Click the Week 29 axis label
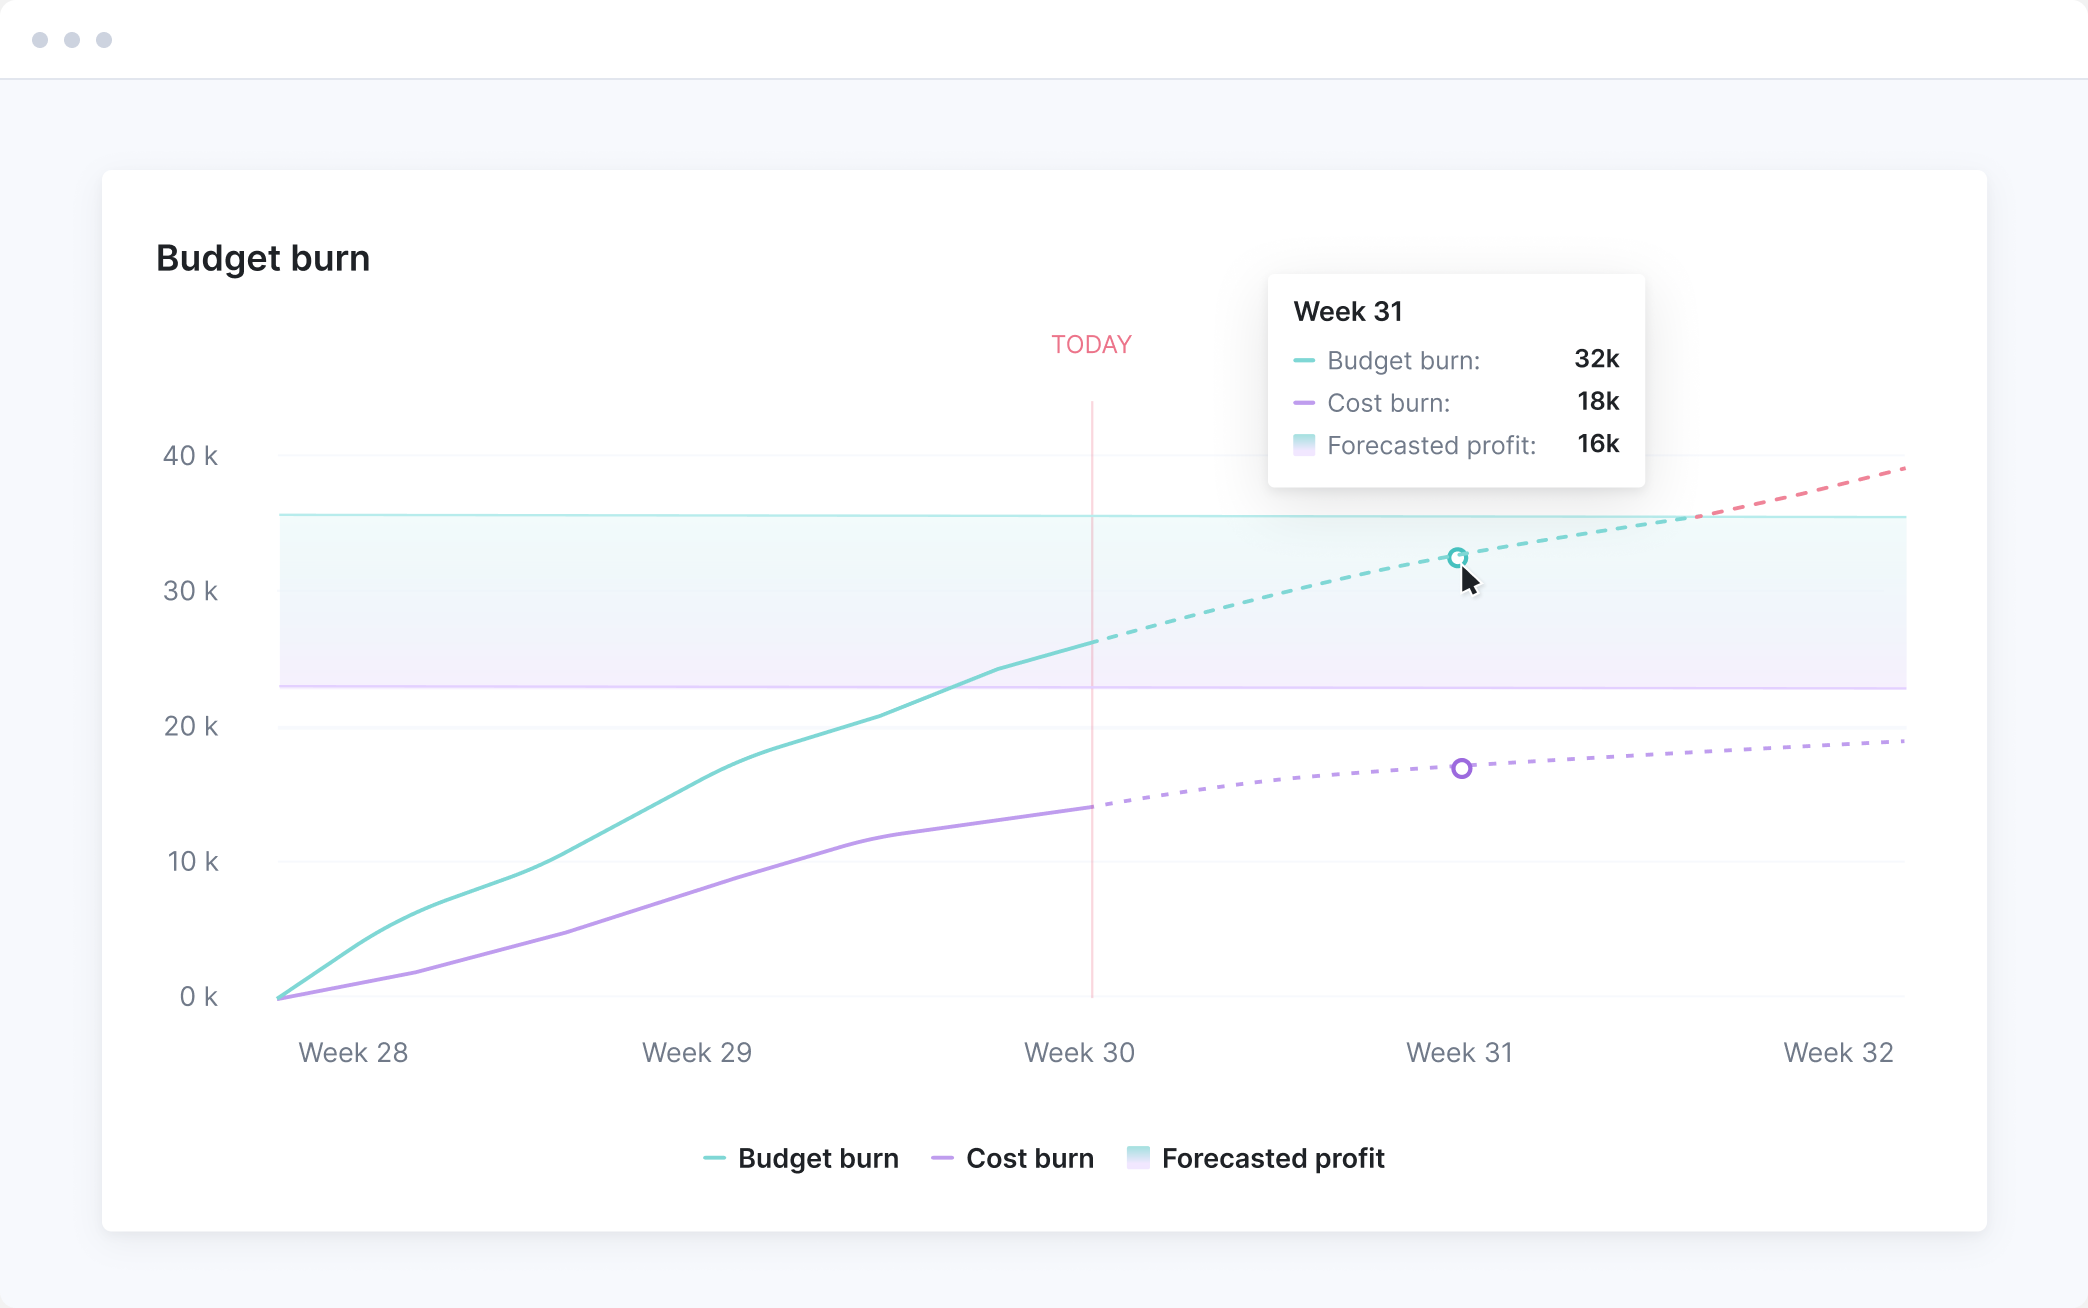The height and width of the screenshot is (1308, 2088). pyautogui.click(x=697, y=1052)
